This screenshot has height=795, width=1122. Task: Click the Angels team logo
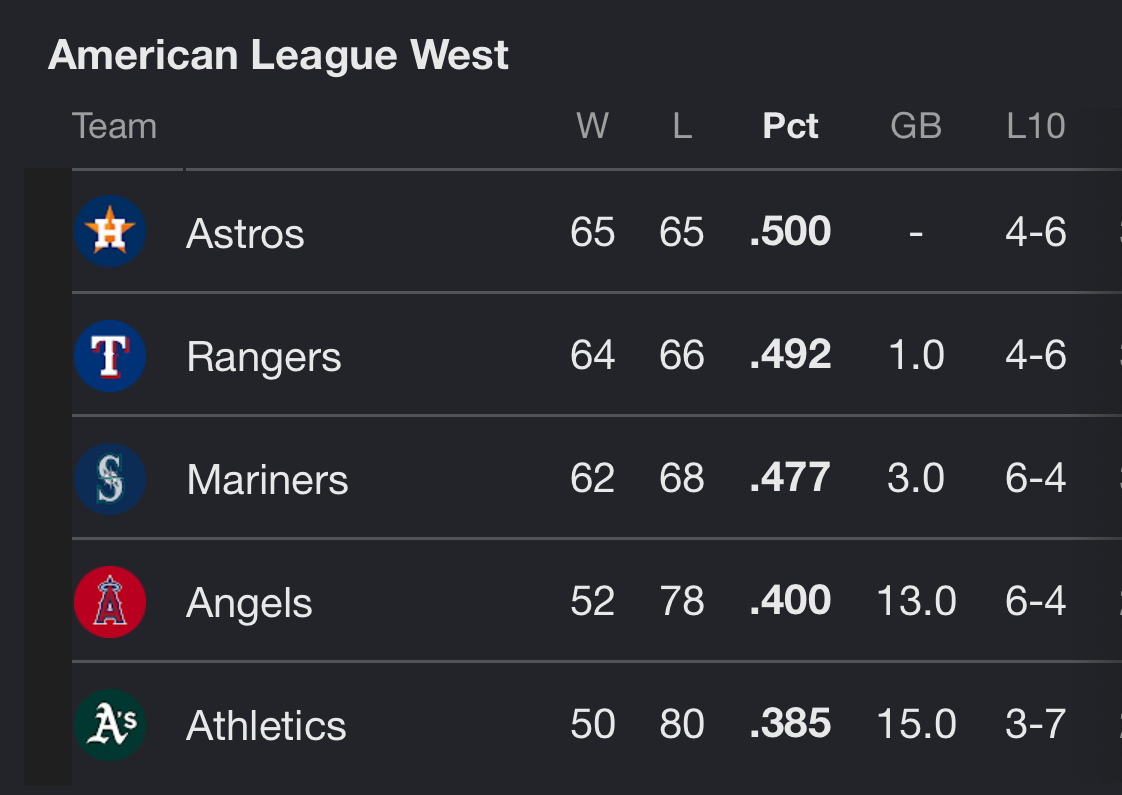point(110,602)
